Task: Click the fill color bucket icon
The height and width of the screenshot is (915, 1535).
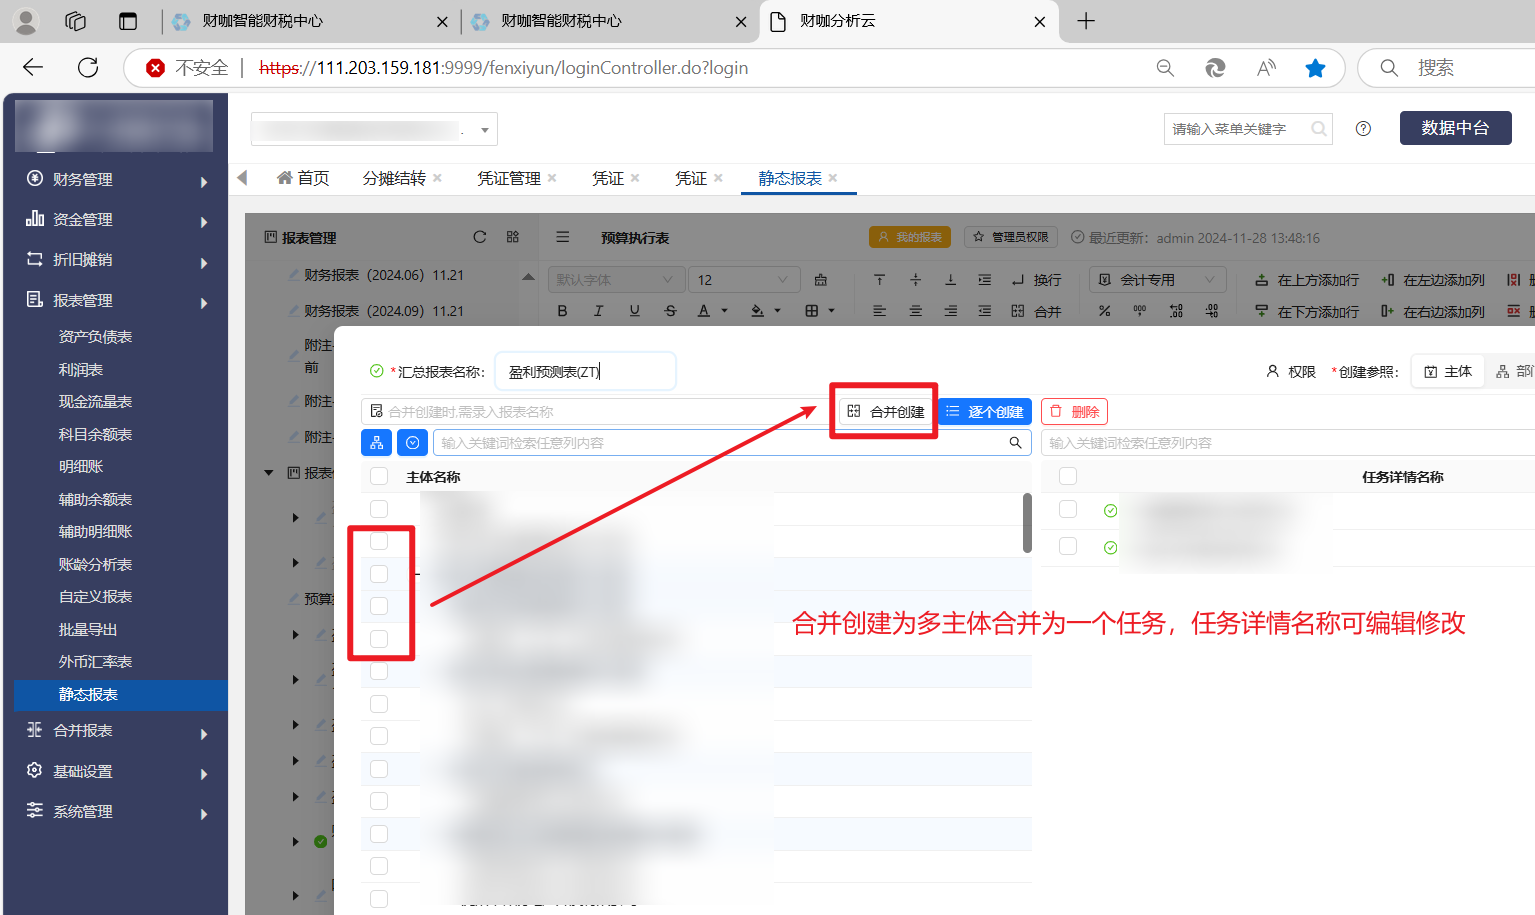Action: (758, 311)
